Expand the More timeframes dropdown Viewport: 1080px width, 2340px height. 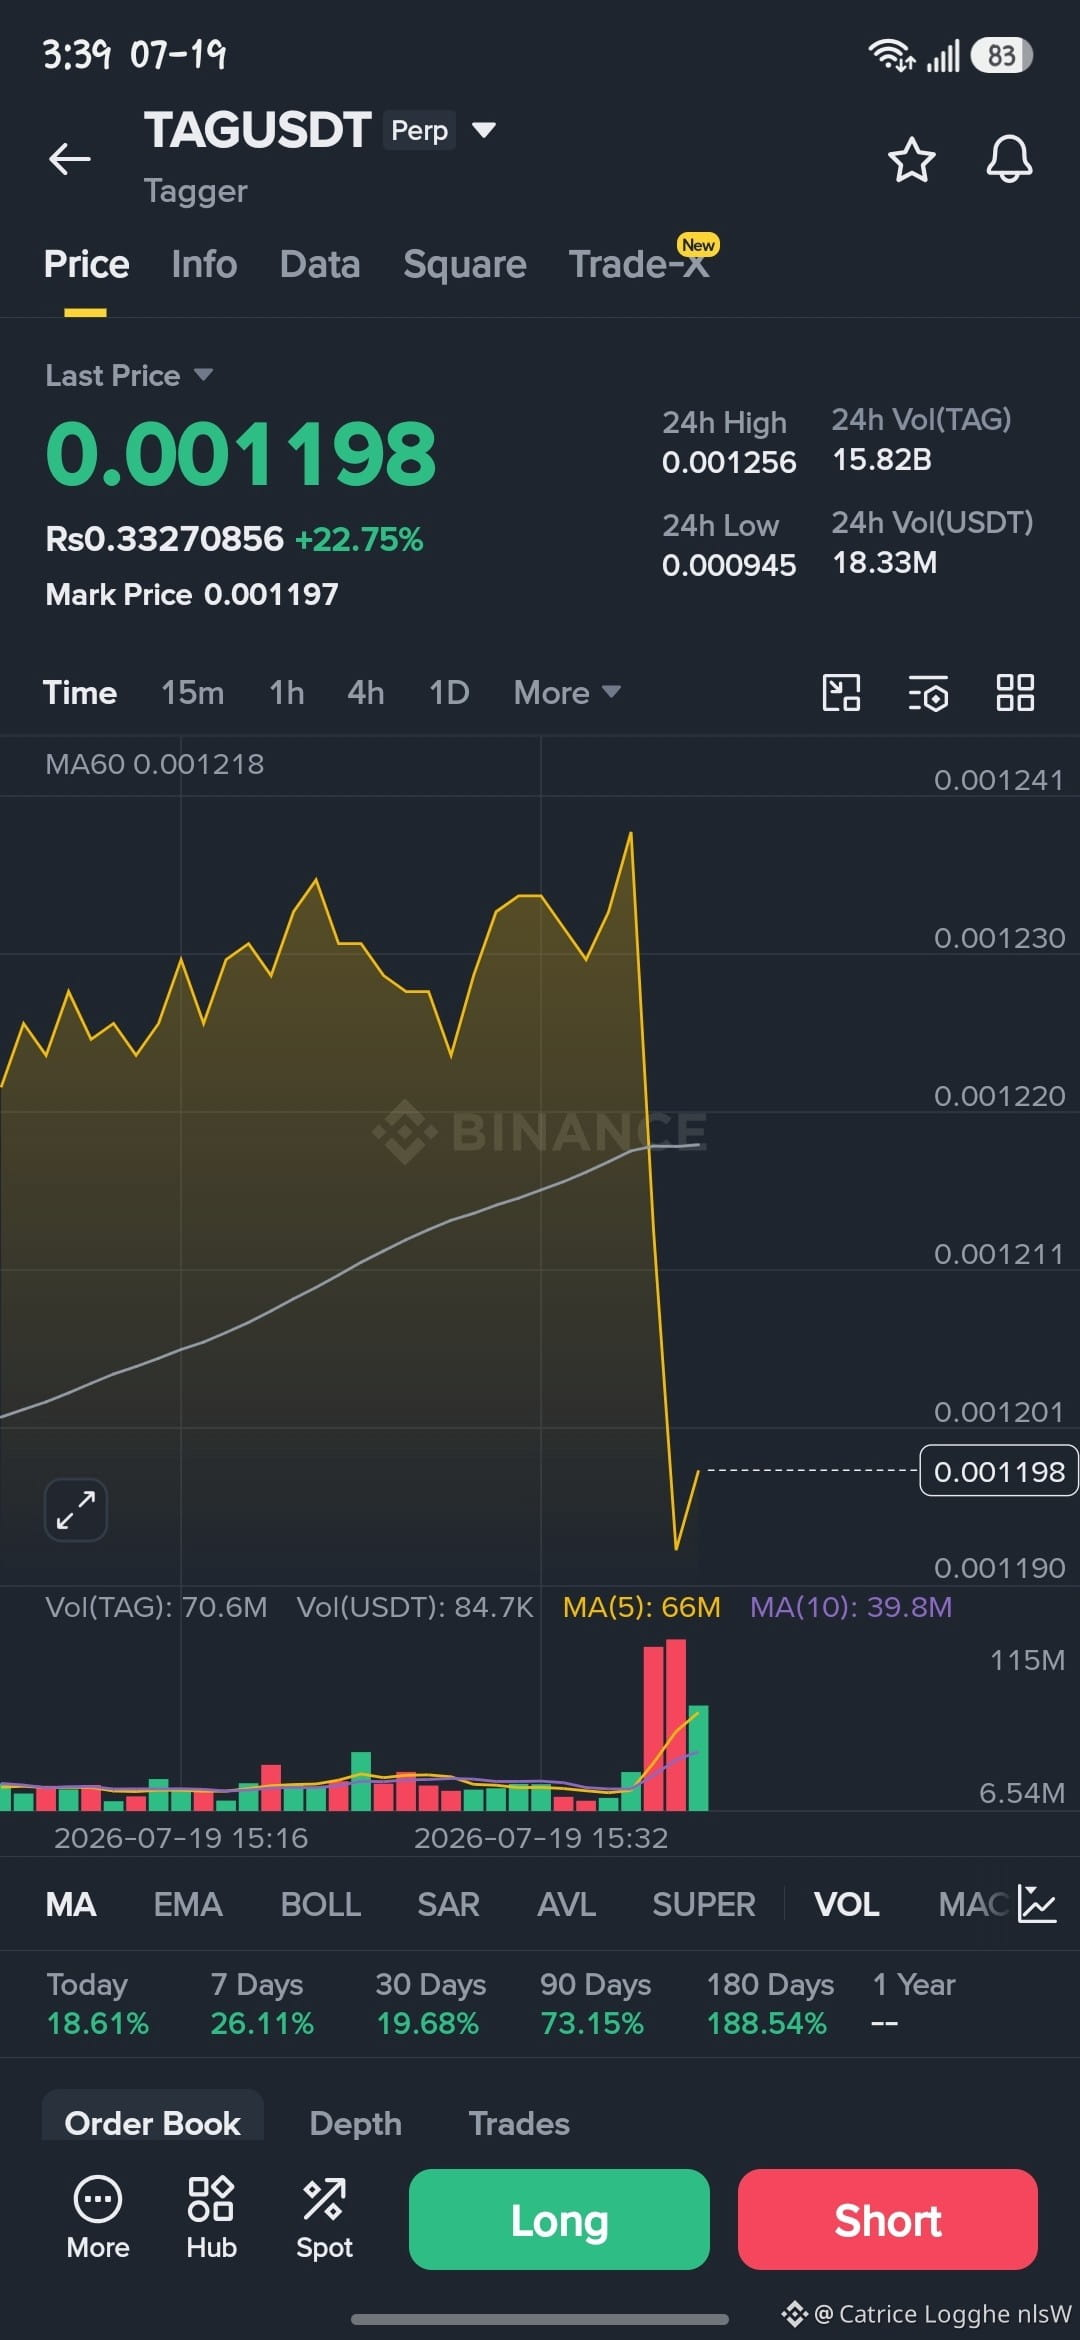tap(567, 692)
